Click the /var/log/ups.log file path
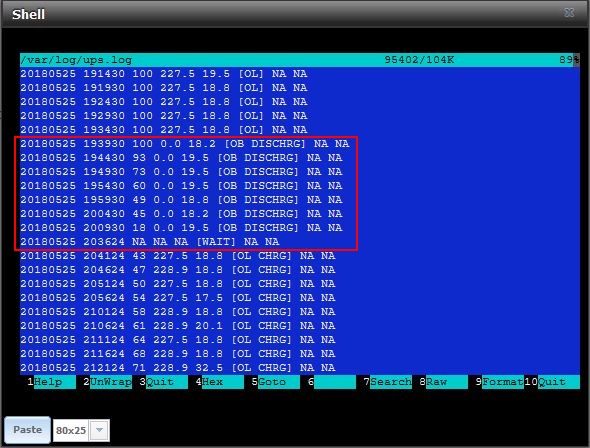This screenshot has width=590, height=448. pyautogui.click(x=76, y=60)
